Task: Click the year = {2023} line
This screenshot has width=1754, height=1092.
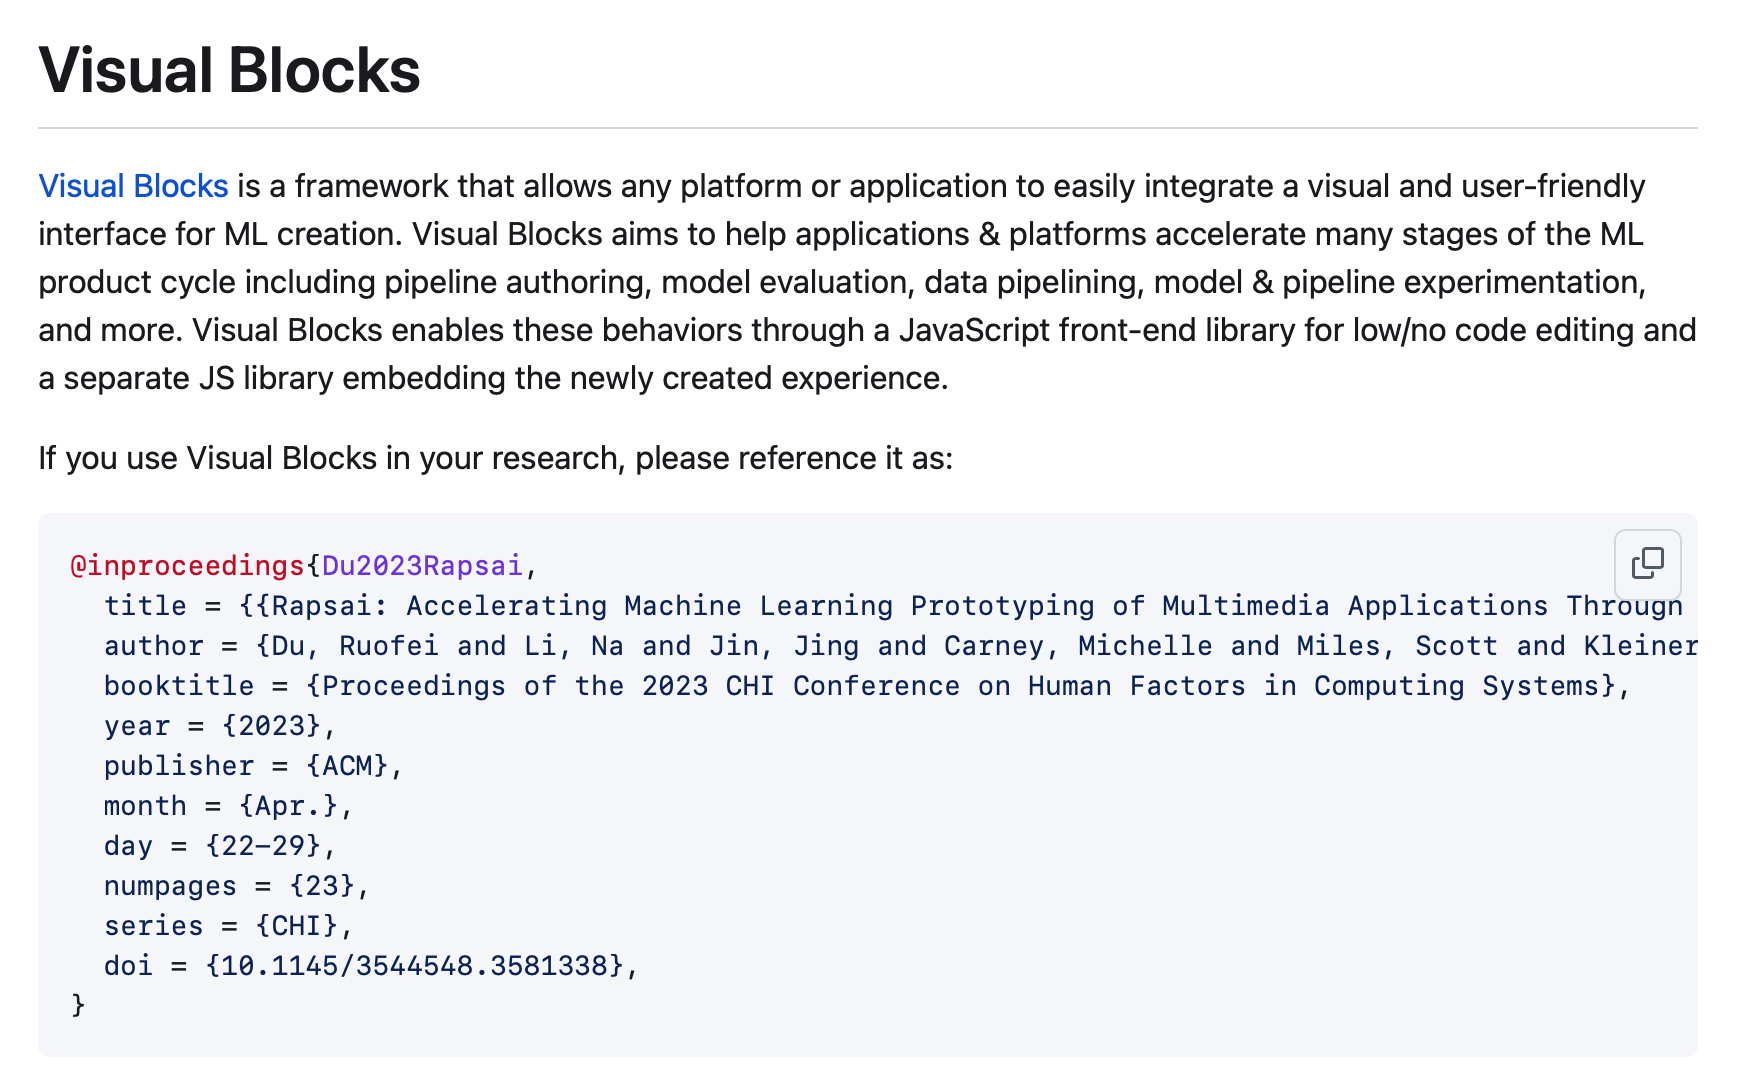Action: tap(220, 726)
